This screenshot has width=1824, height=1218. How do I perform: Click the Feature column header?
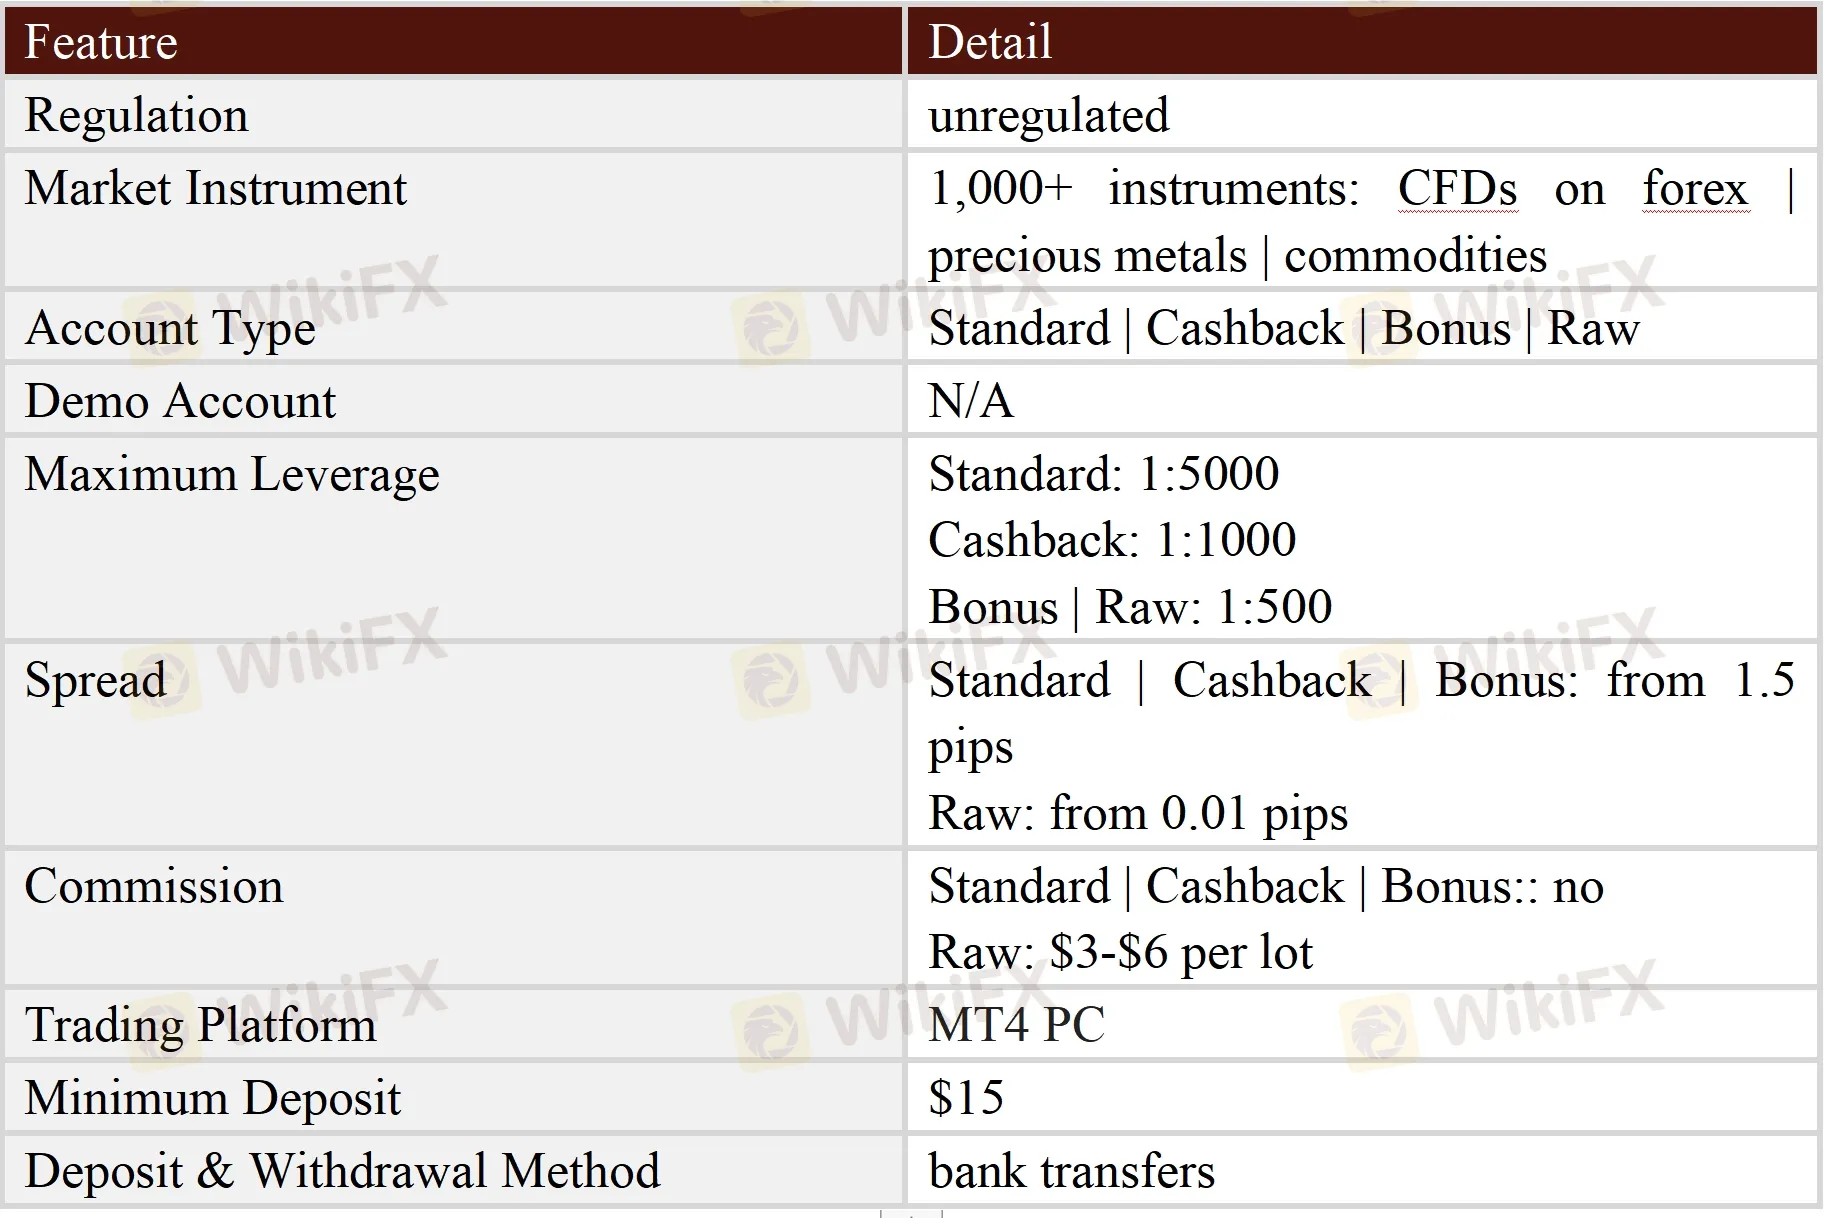point(101,42)
